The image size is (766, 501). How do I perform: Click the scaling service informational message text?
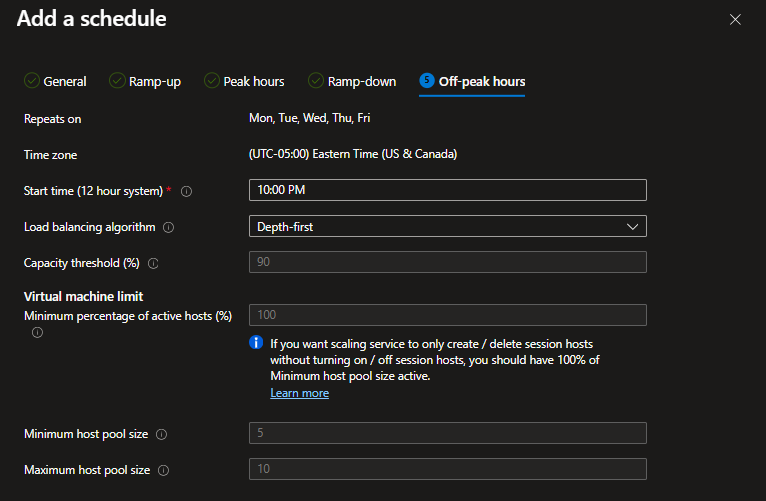[x=435, y=360]
